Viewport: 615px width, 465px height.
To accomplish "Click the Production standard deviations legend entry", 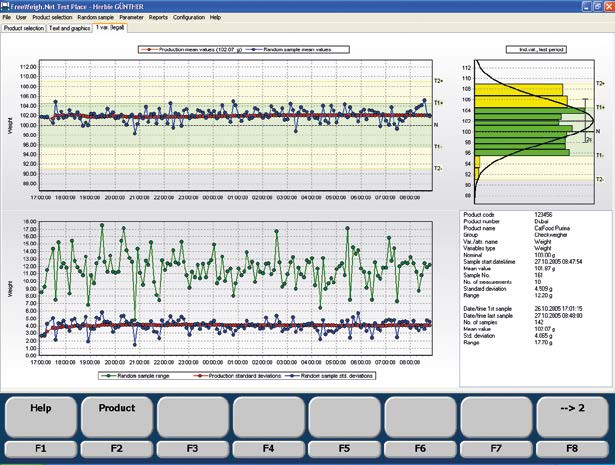I will coord(238,376).
